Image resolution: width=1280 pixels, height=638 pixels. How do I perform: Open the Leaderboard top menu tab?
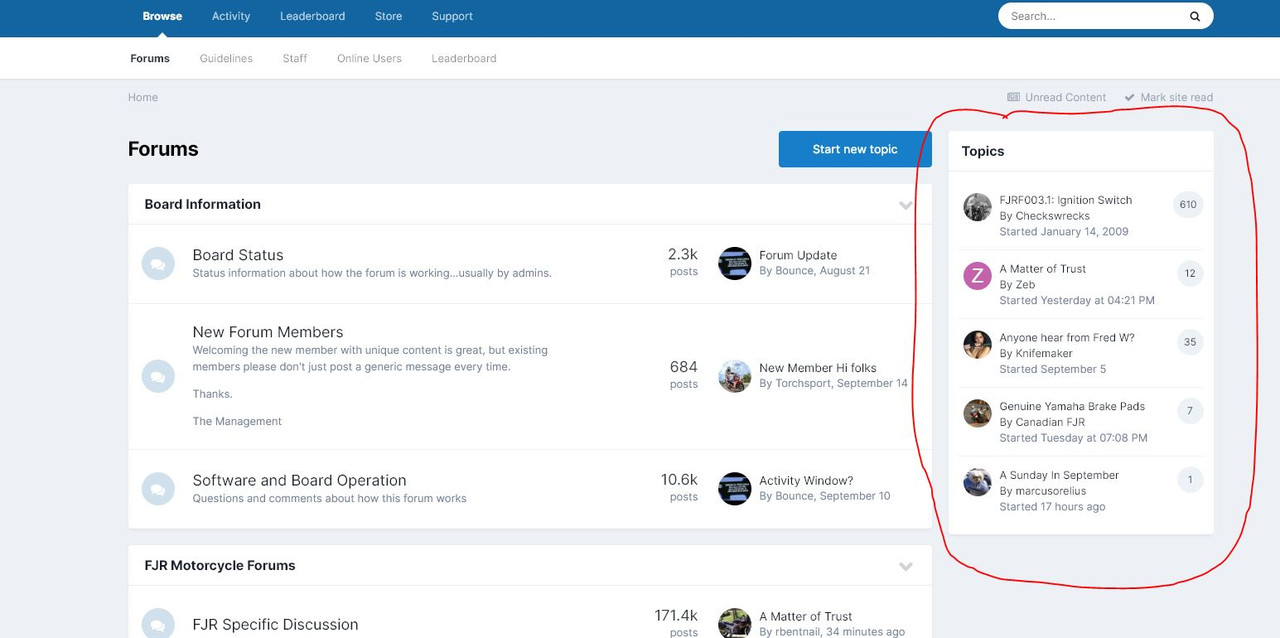312,16
